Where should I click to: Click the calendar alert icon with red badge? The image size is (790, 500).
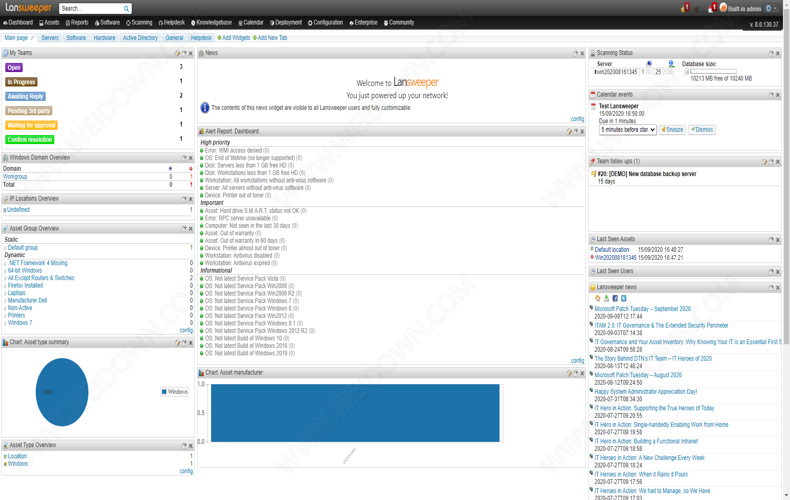tap(712, 8)
